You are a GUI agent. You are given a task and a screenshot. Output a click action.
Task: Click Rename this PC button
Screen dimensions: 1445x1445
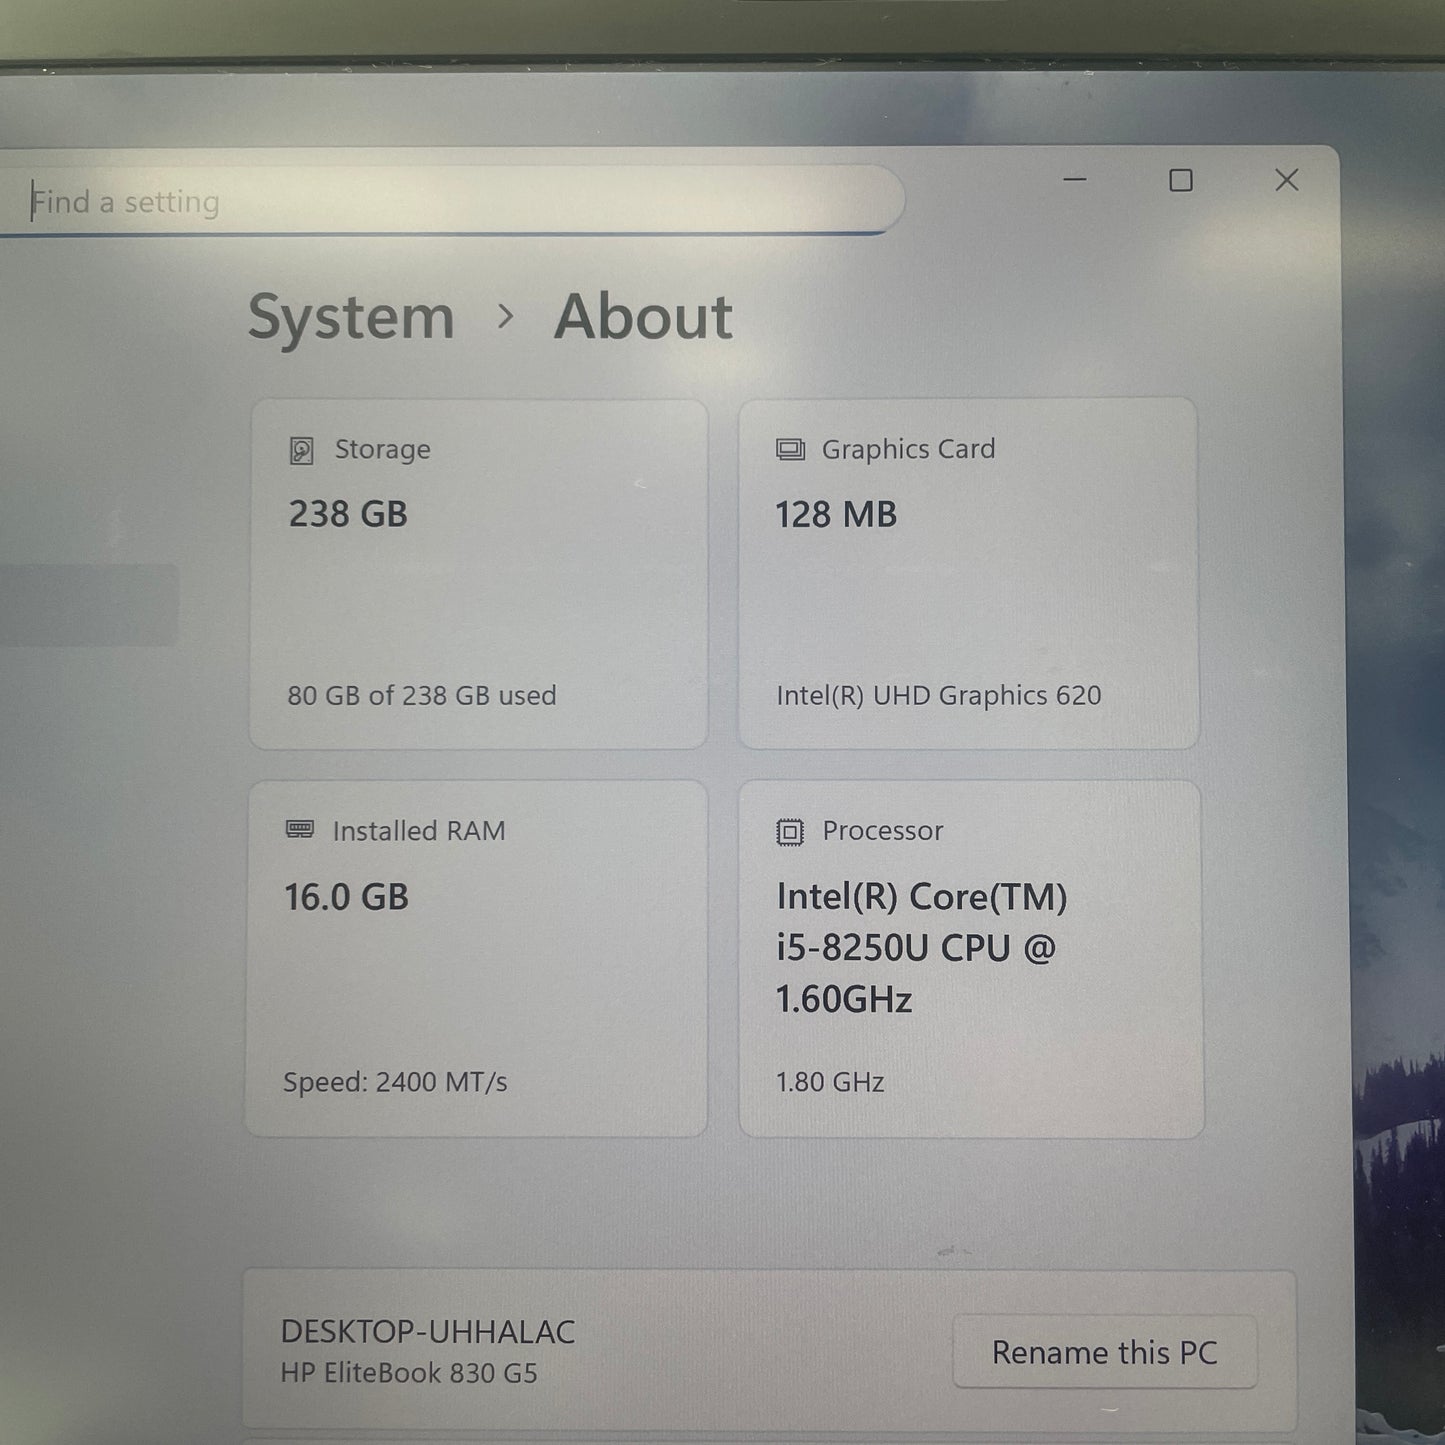tap(1105, 1352)
